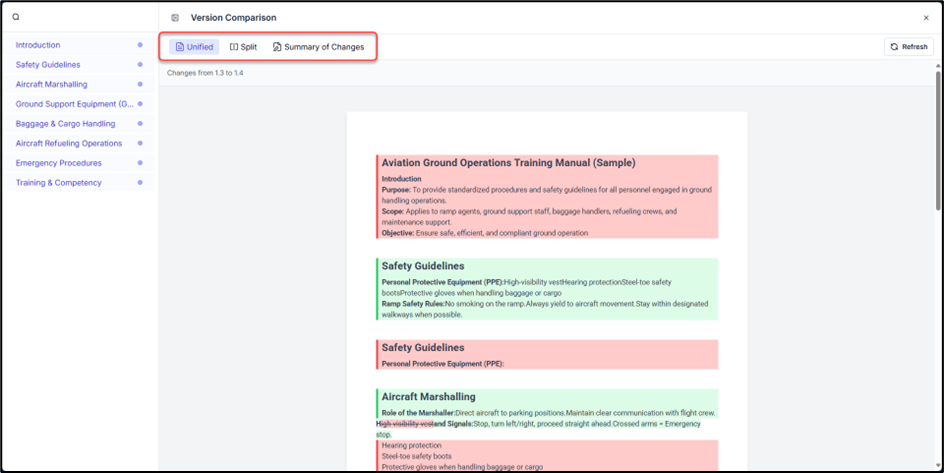Viewport: 944px width, 473px height.
Task: Close the Version Comparison panel
Action: [925, 17]
